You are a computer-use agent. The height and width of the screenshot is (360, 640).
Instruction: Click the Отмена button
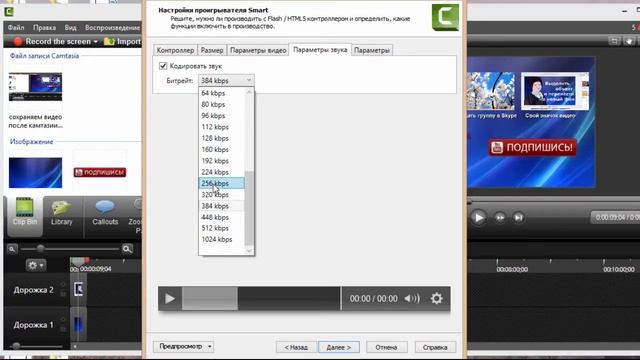point(386,347)
